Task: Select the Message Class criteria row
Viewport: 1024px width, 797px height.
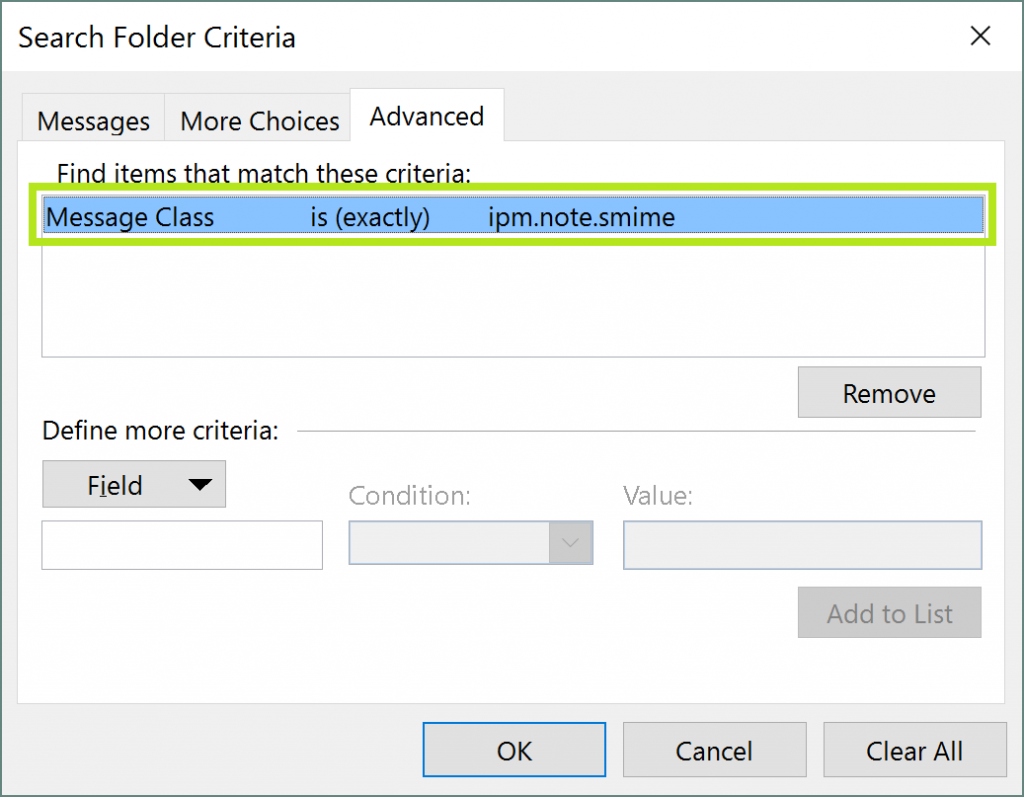Action: (130, 217)
